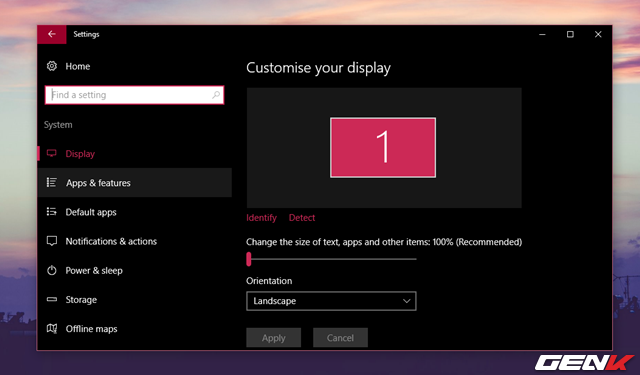
Task: Click the Detect link
Action: [x=302, y=218]
